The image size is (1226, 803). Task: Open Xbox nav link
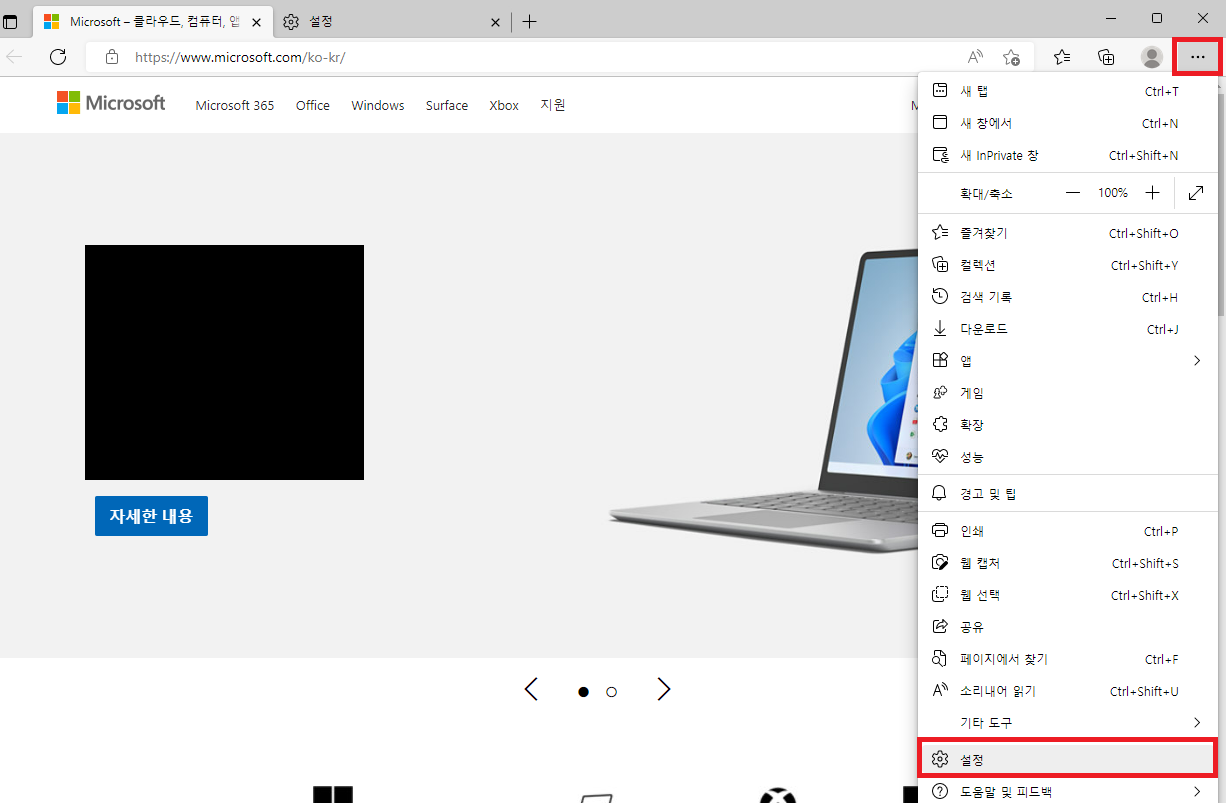click(x=504, y=105)
